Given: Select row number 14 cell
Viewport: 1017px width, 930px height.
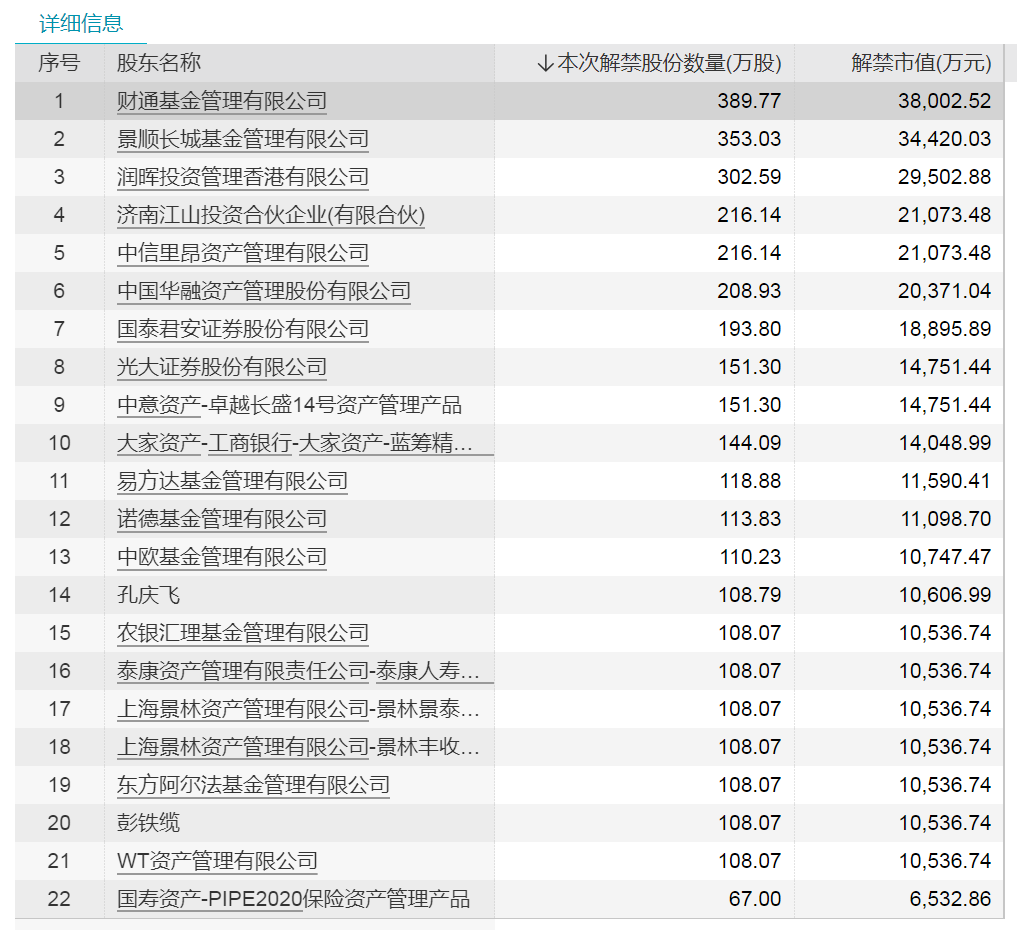Looking at the screenshot, I should click(x=59, y=595).
